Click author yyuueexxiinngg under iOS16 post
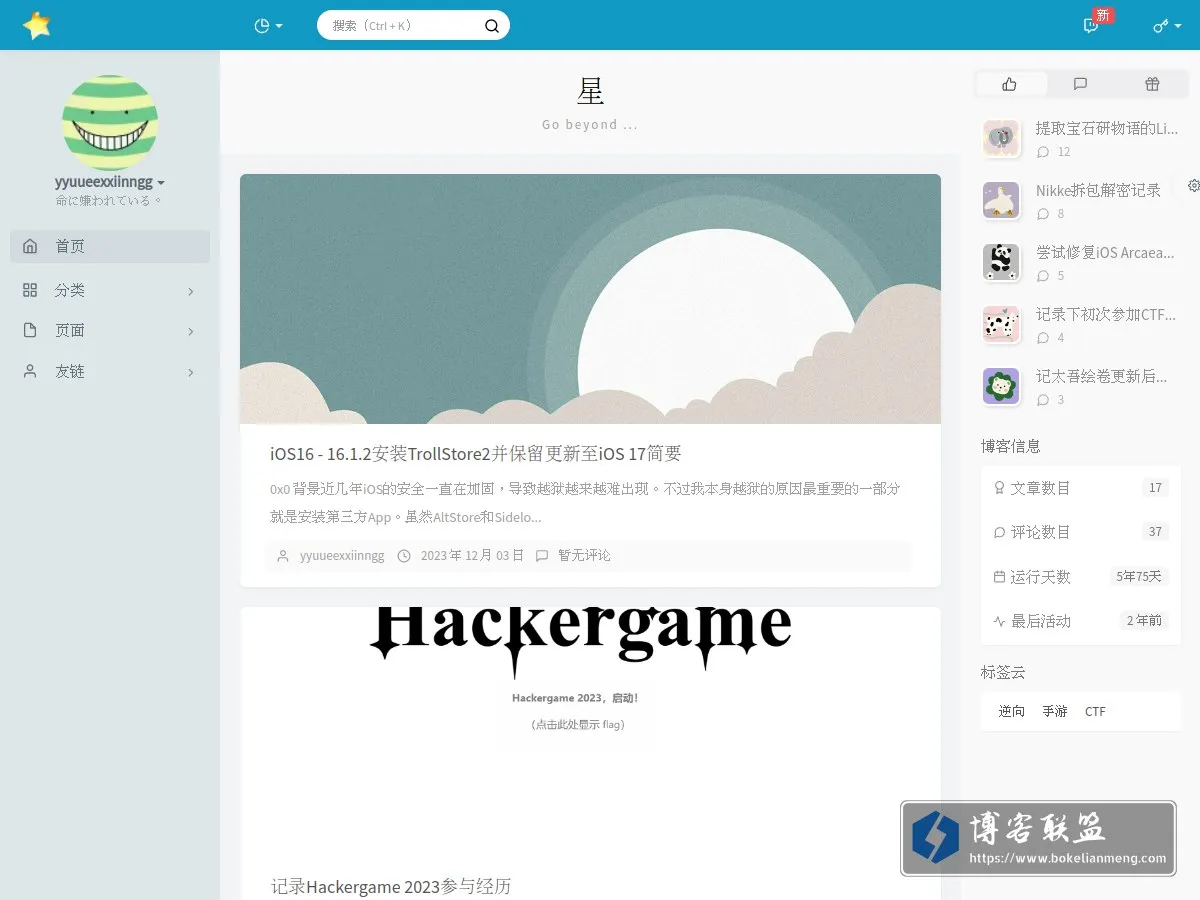 click(342, 555)
